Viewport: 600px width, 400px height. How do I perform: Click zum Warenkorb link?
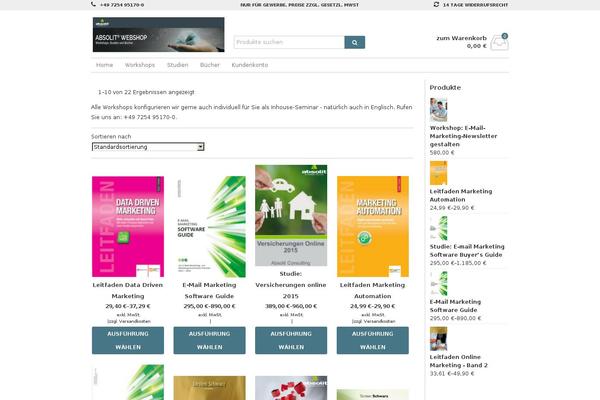point(461,38)
